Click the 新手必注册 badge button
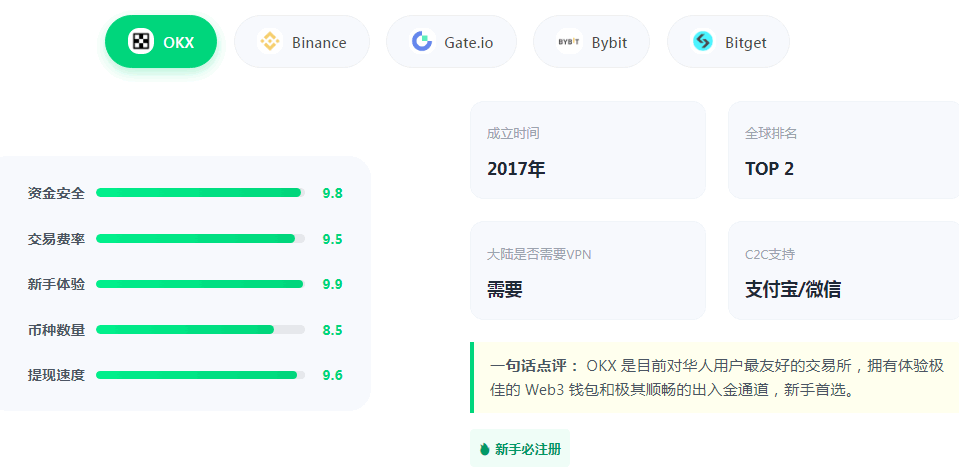This screenshot has height=471, width=959. click(x=521, y=449)
